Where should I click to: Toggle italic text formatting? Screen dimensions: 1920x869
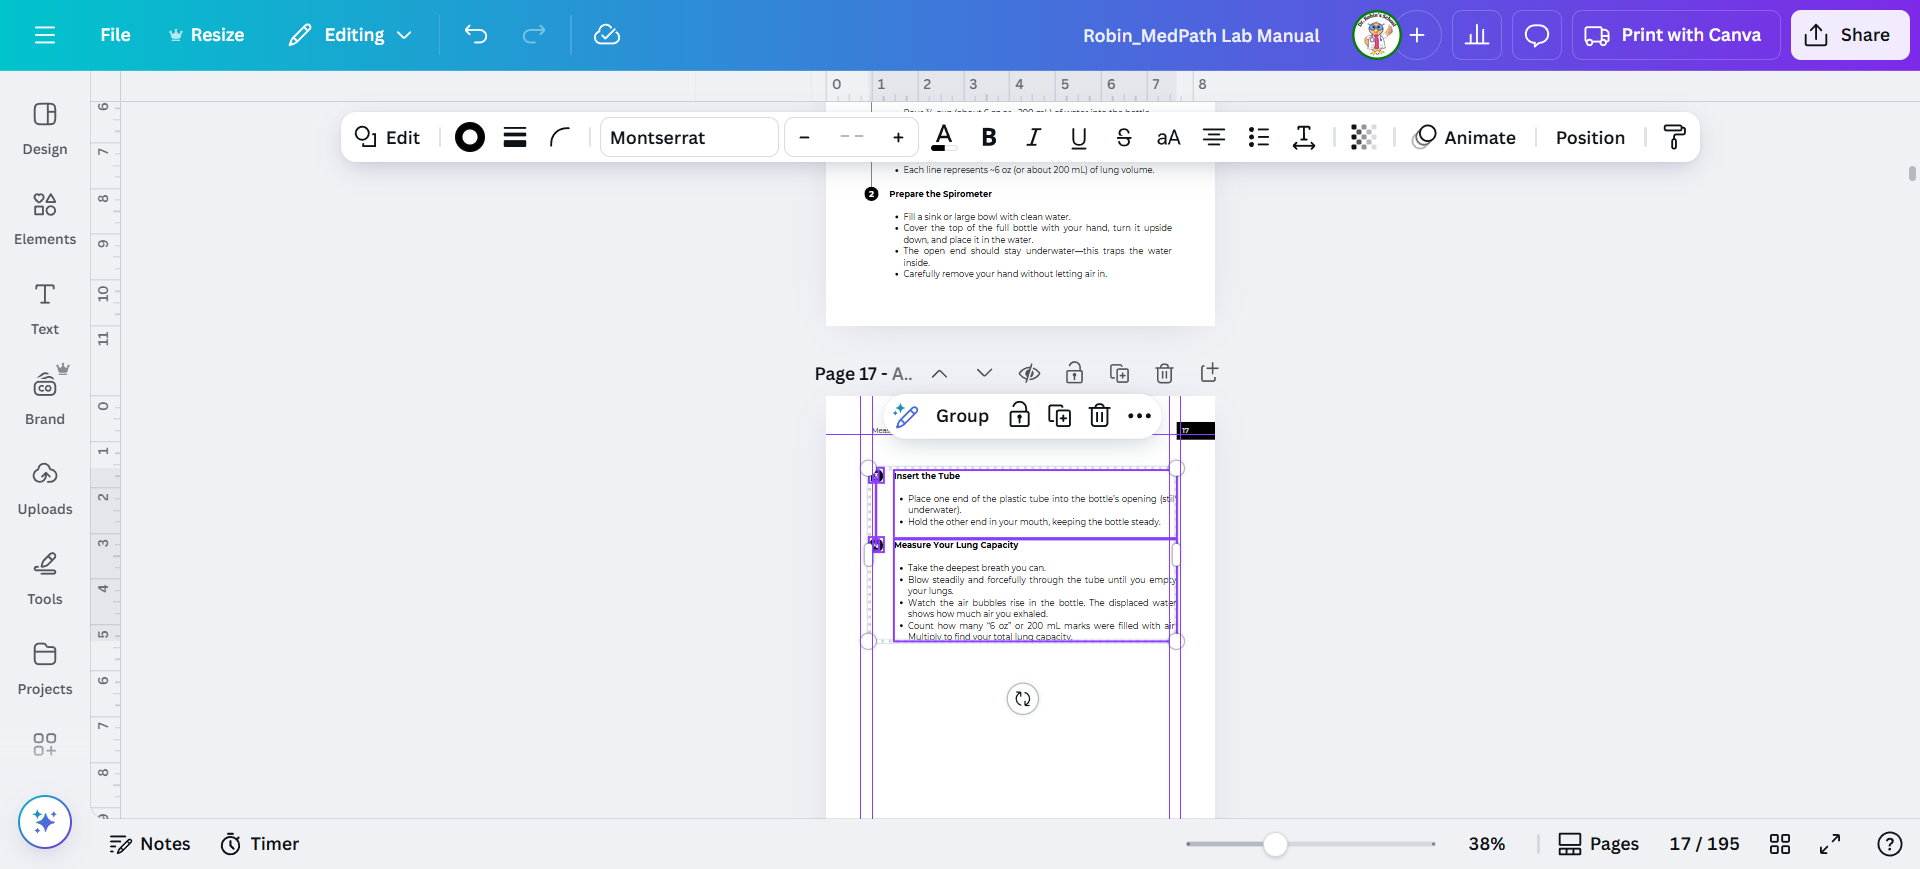point(1033,137)
